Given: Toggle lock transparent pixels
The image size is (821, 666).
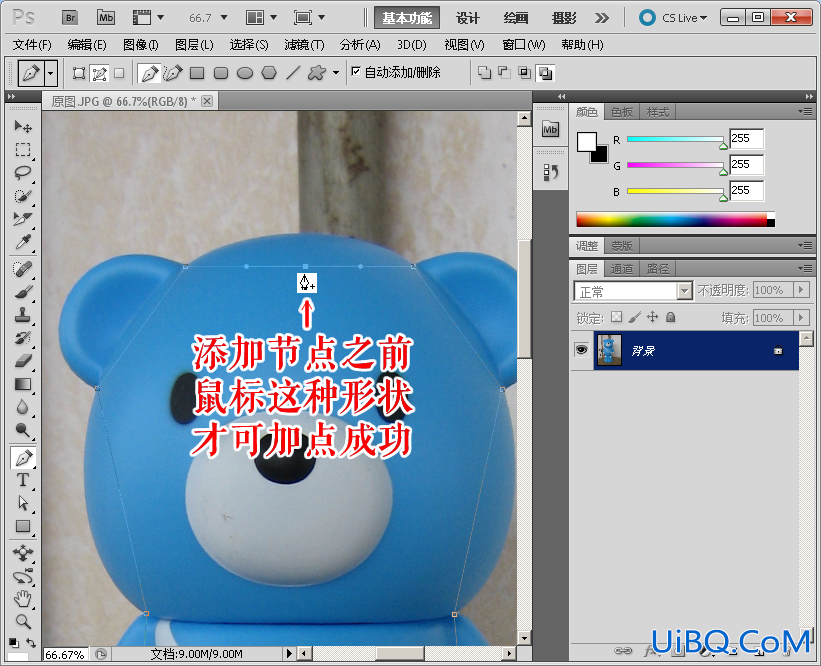Looking at the screenshot, I should [617, 317].
